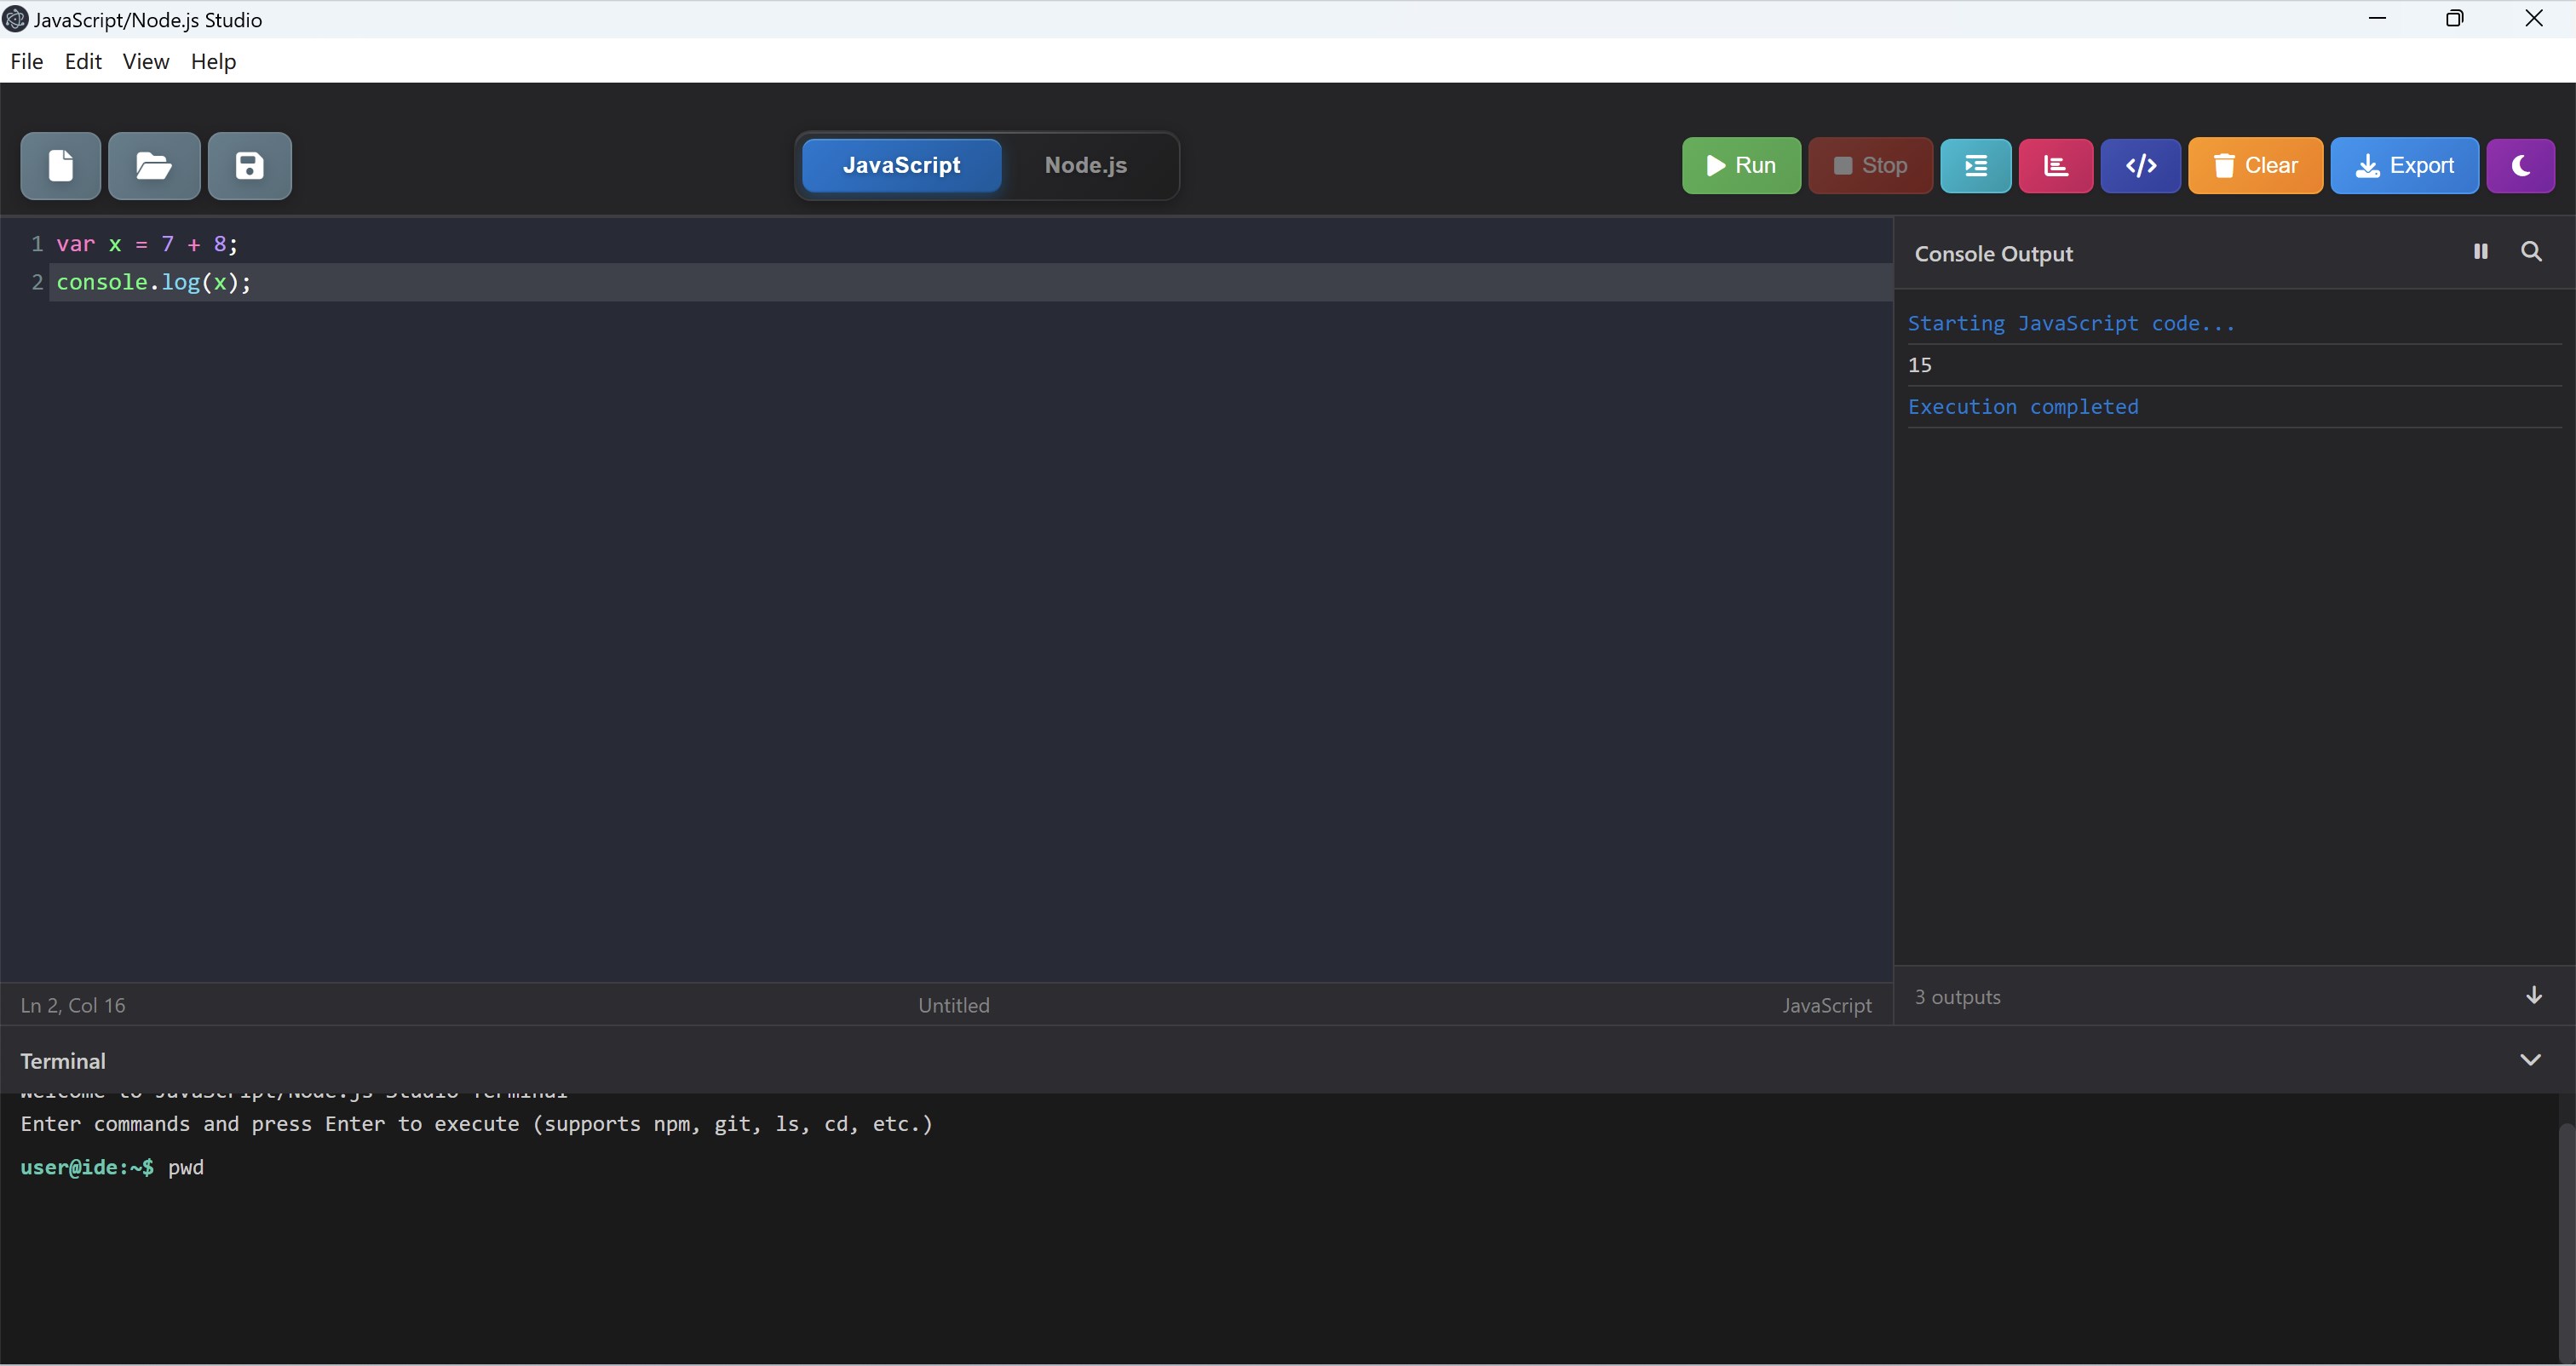Image resolution: width=2576 pixels, height=1366 pixels.
Task: Click the 'Starting JavaScript code...' console line
Action: [x=2071, y=323]
